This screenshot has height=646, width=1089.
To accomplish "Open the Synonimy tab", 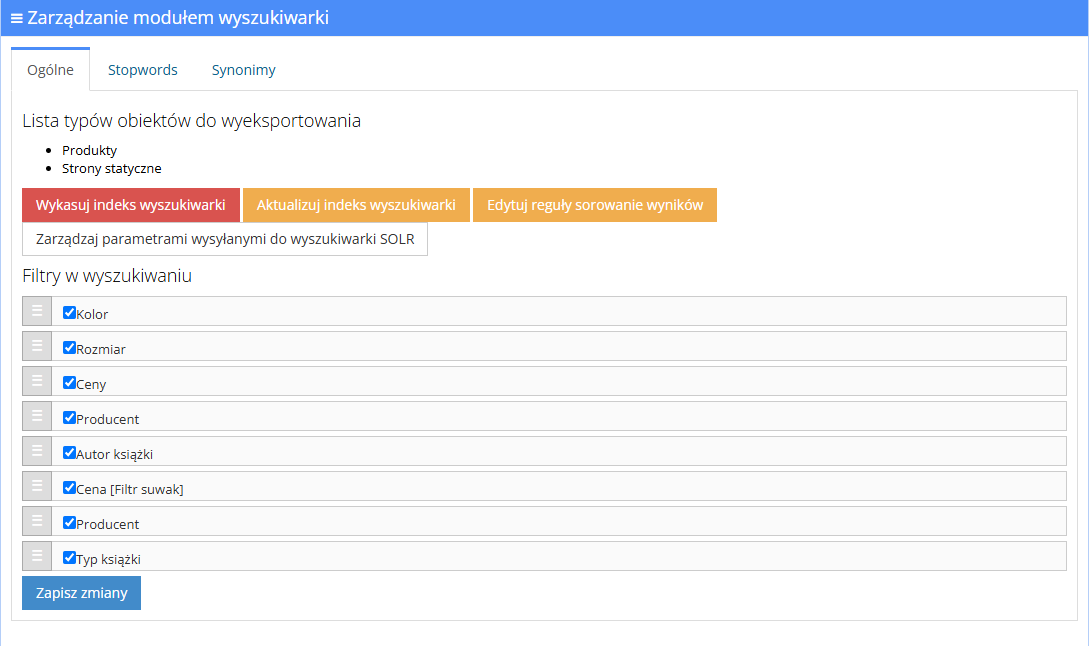I will tap(243, 70).
